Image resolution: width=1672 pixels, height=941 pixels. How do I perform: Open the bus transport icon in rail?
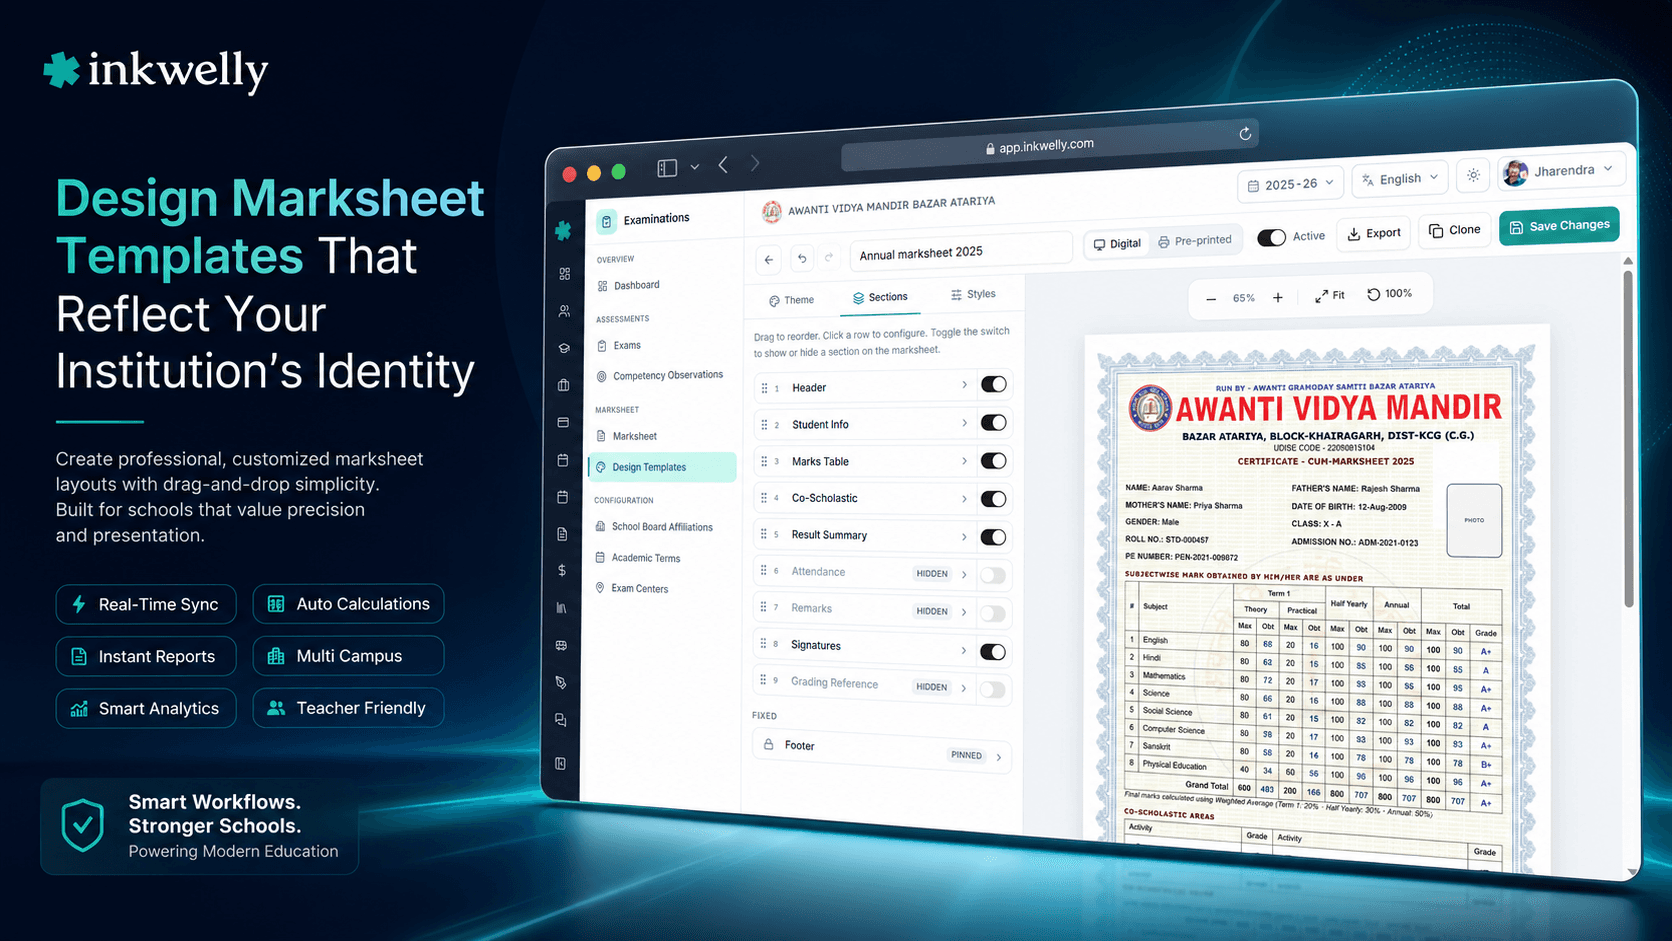[x=561, y=645]
